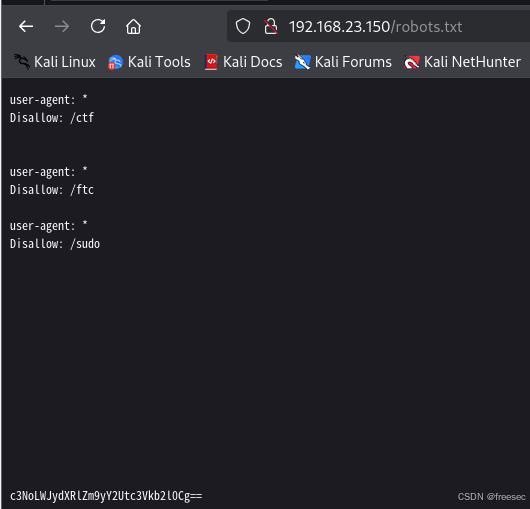Open the Kali Docs bookmark
This screenshot has height=509, width=530.
243,62
